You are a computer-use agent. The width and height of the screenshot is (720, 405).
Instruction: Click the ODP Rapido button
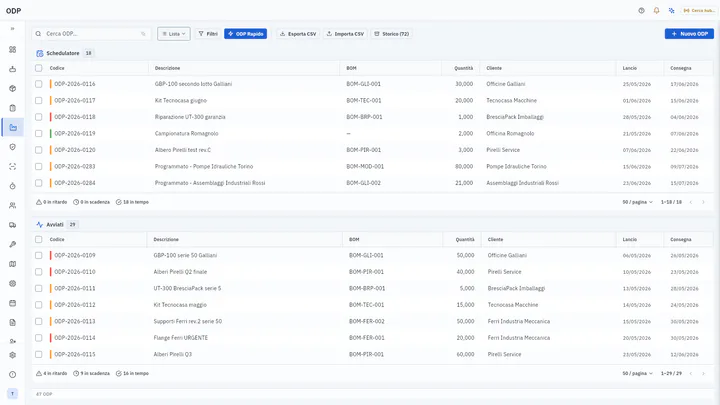tap(246, 34)
